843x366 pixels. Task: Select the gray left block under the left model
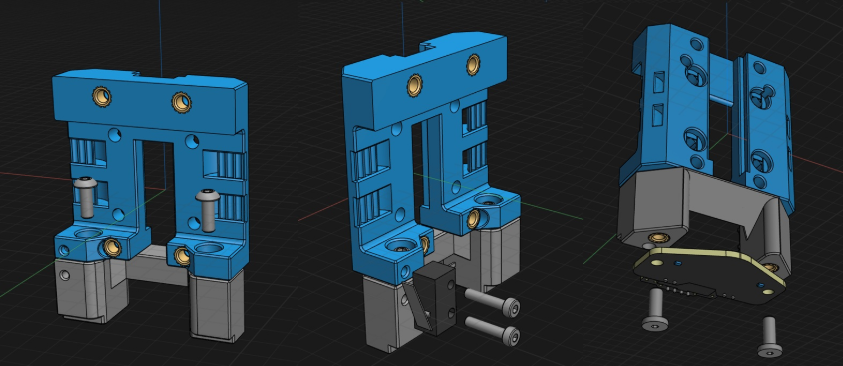click(91, 290)
